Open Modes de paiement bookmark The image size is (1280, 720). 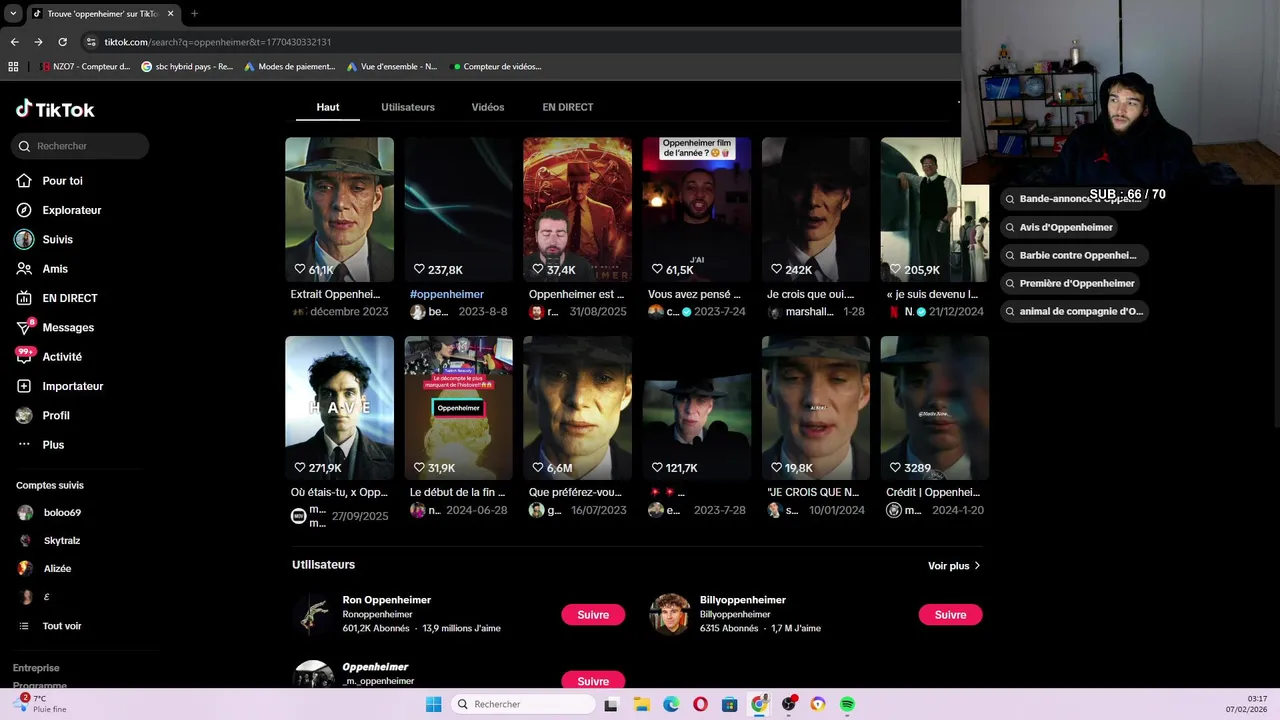pyautogui.click(x=290, y=67)
